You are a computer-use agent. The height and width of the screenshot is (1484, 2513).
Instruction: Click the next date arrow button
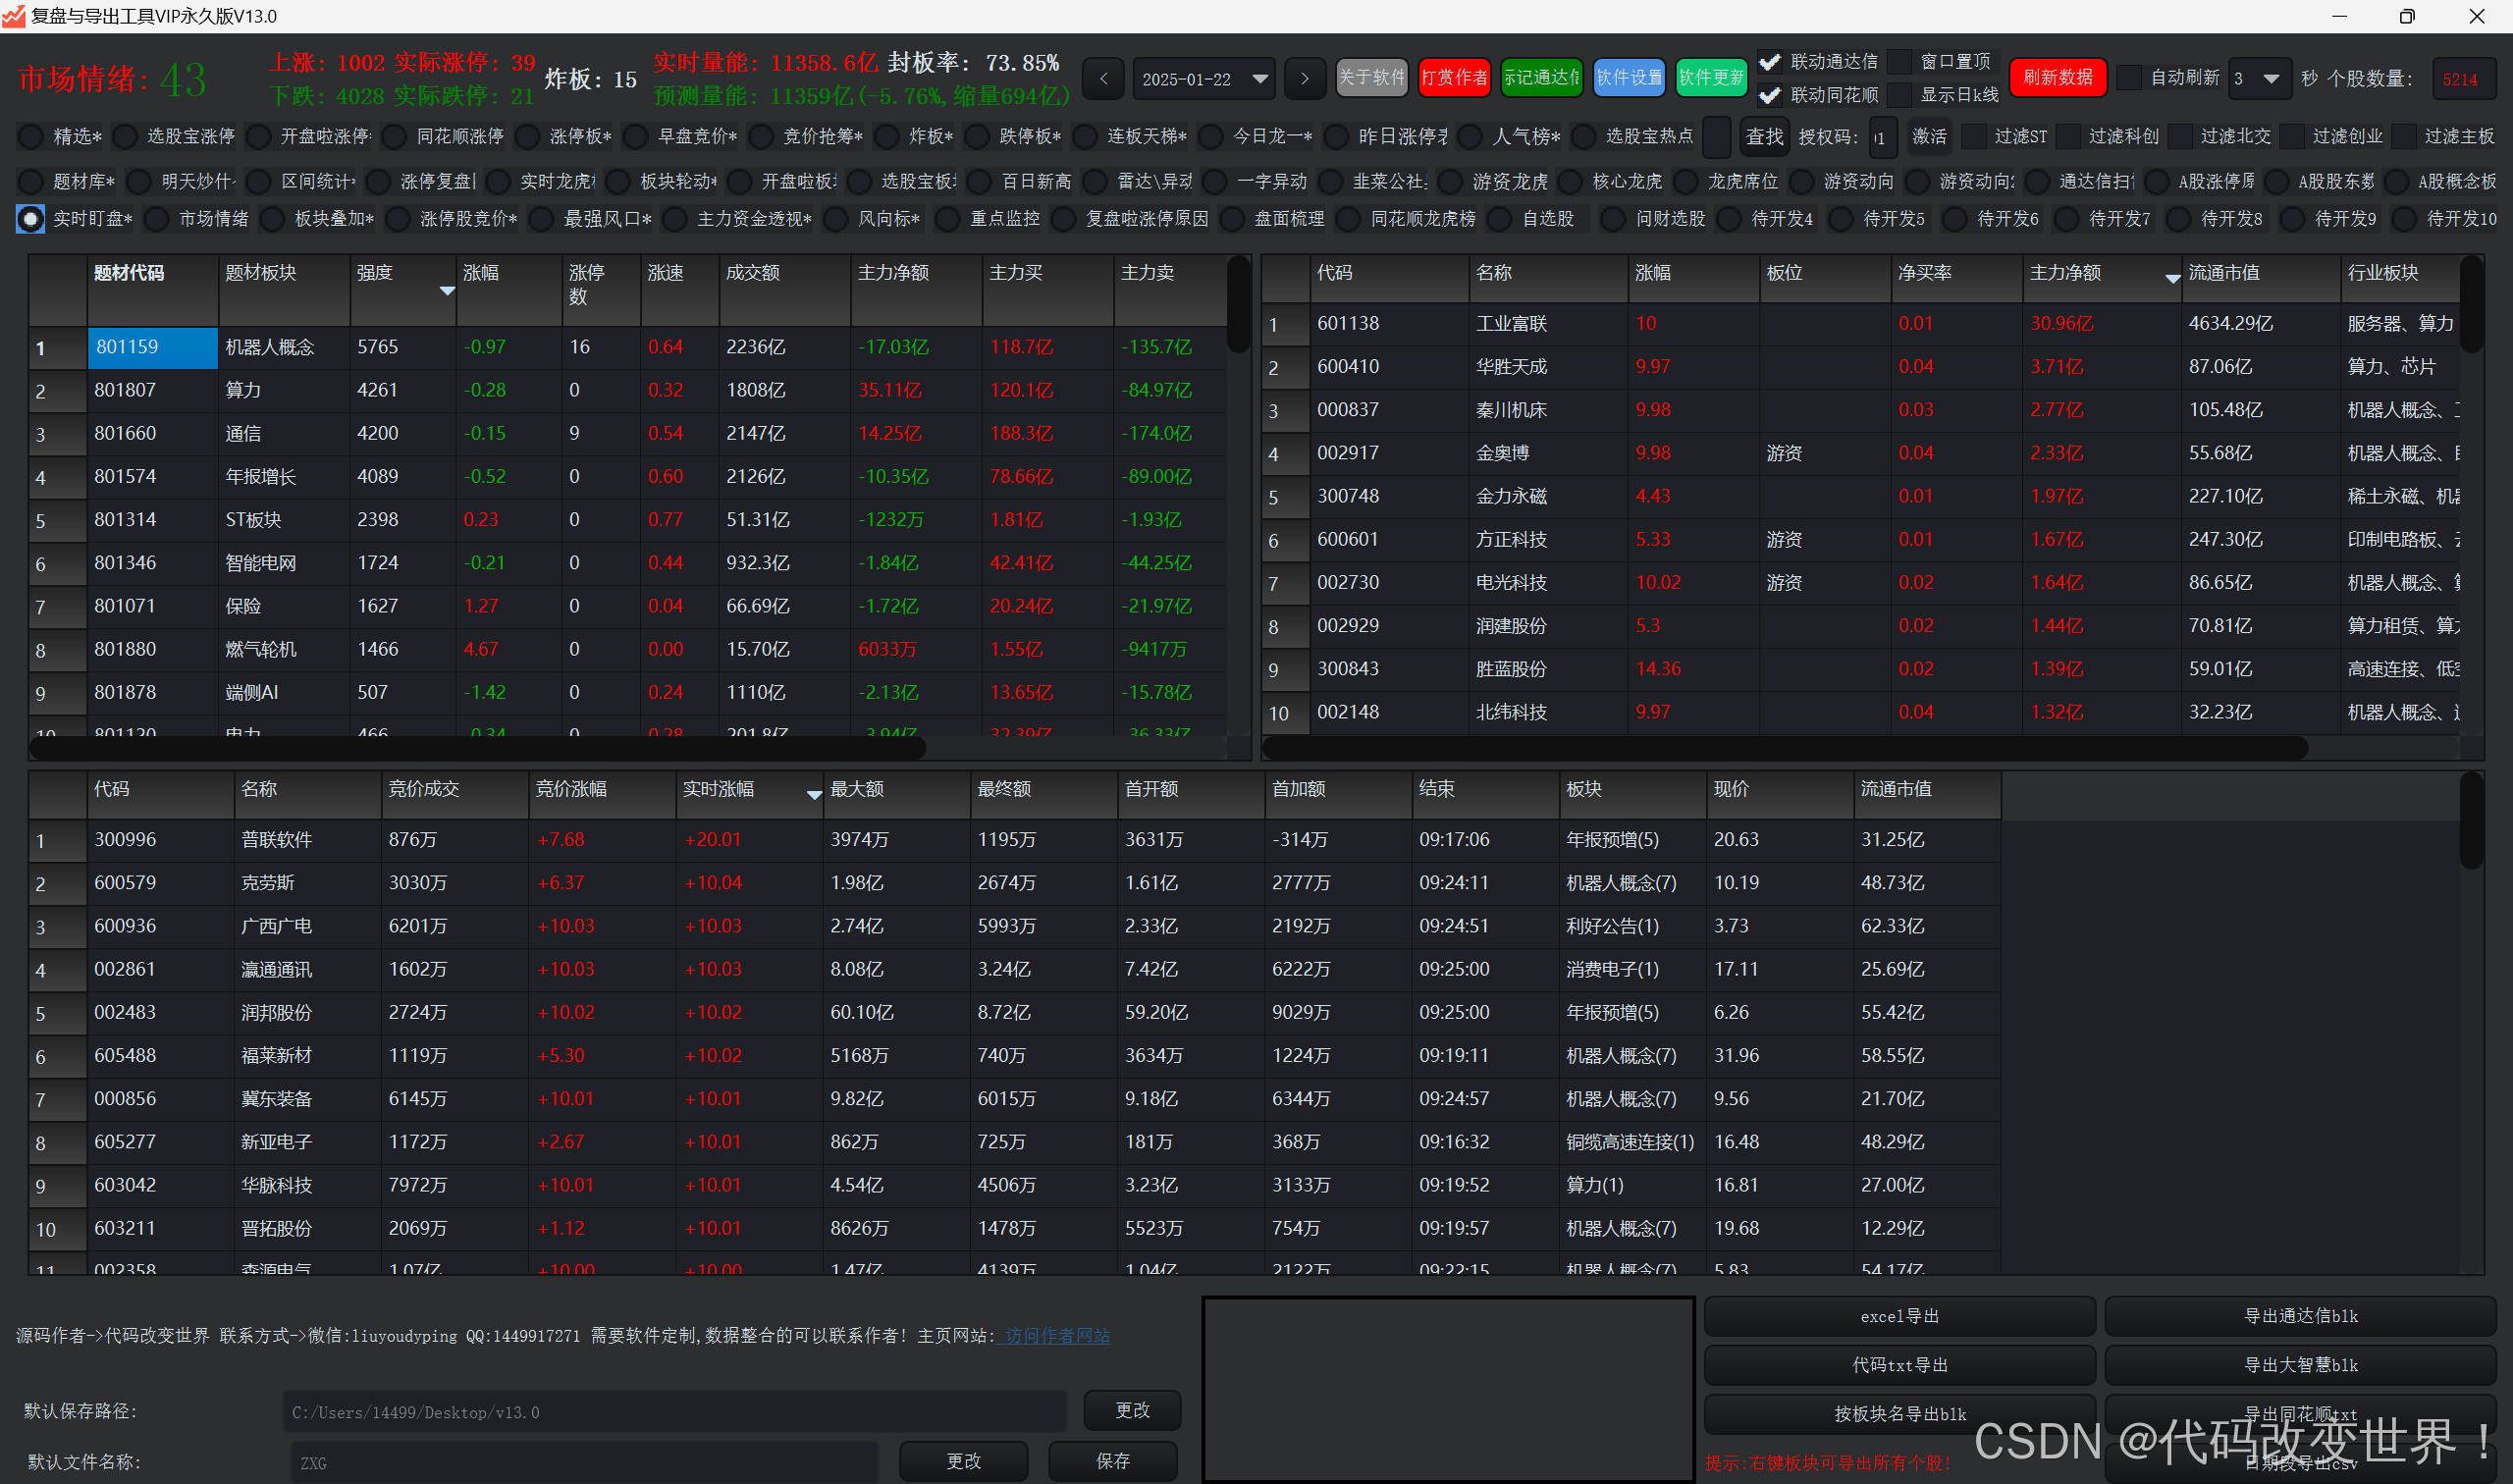point(1304,79)
